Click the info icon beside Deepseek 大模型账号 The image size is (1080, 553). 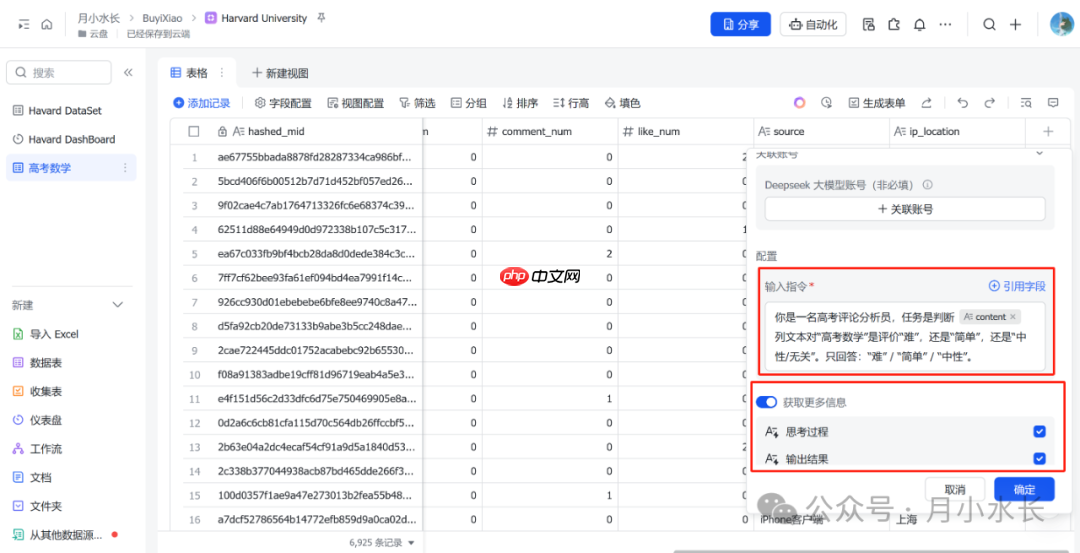[x=928, y=185]
